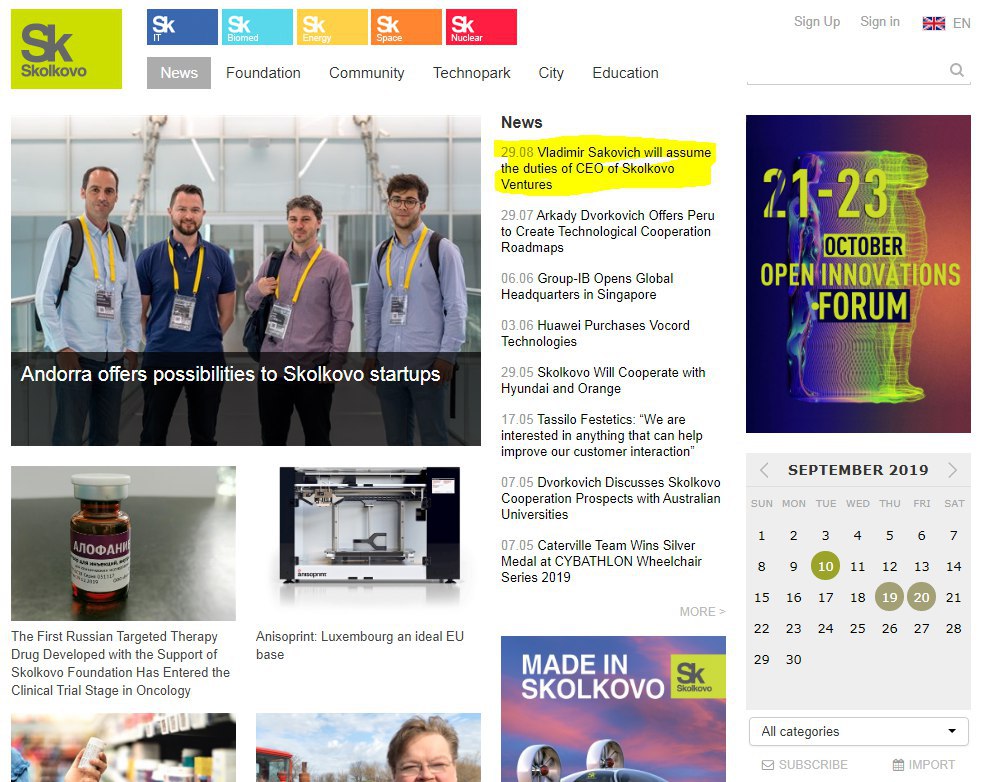
Task: Open the Sk Nuclear cluster icon
Action: [481, 27]
